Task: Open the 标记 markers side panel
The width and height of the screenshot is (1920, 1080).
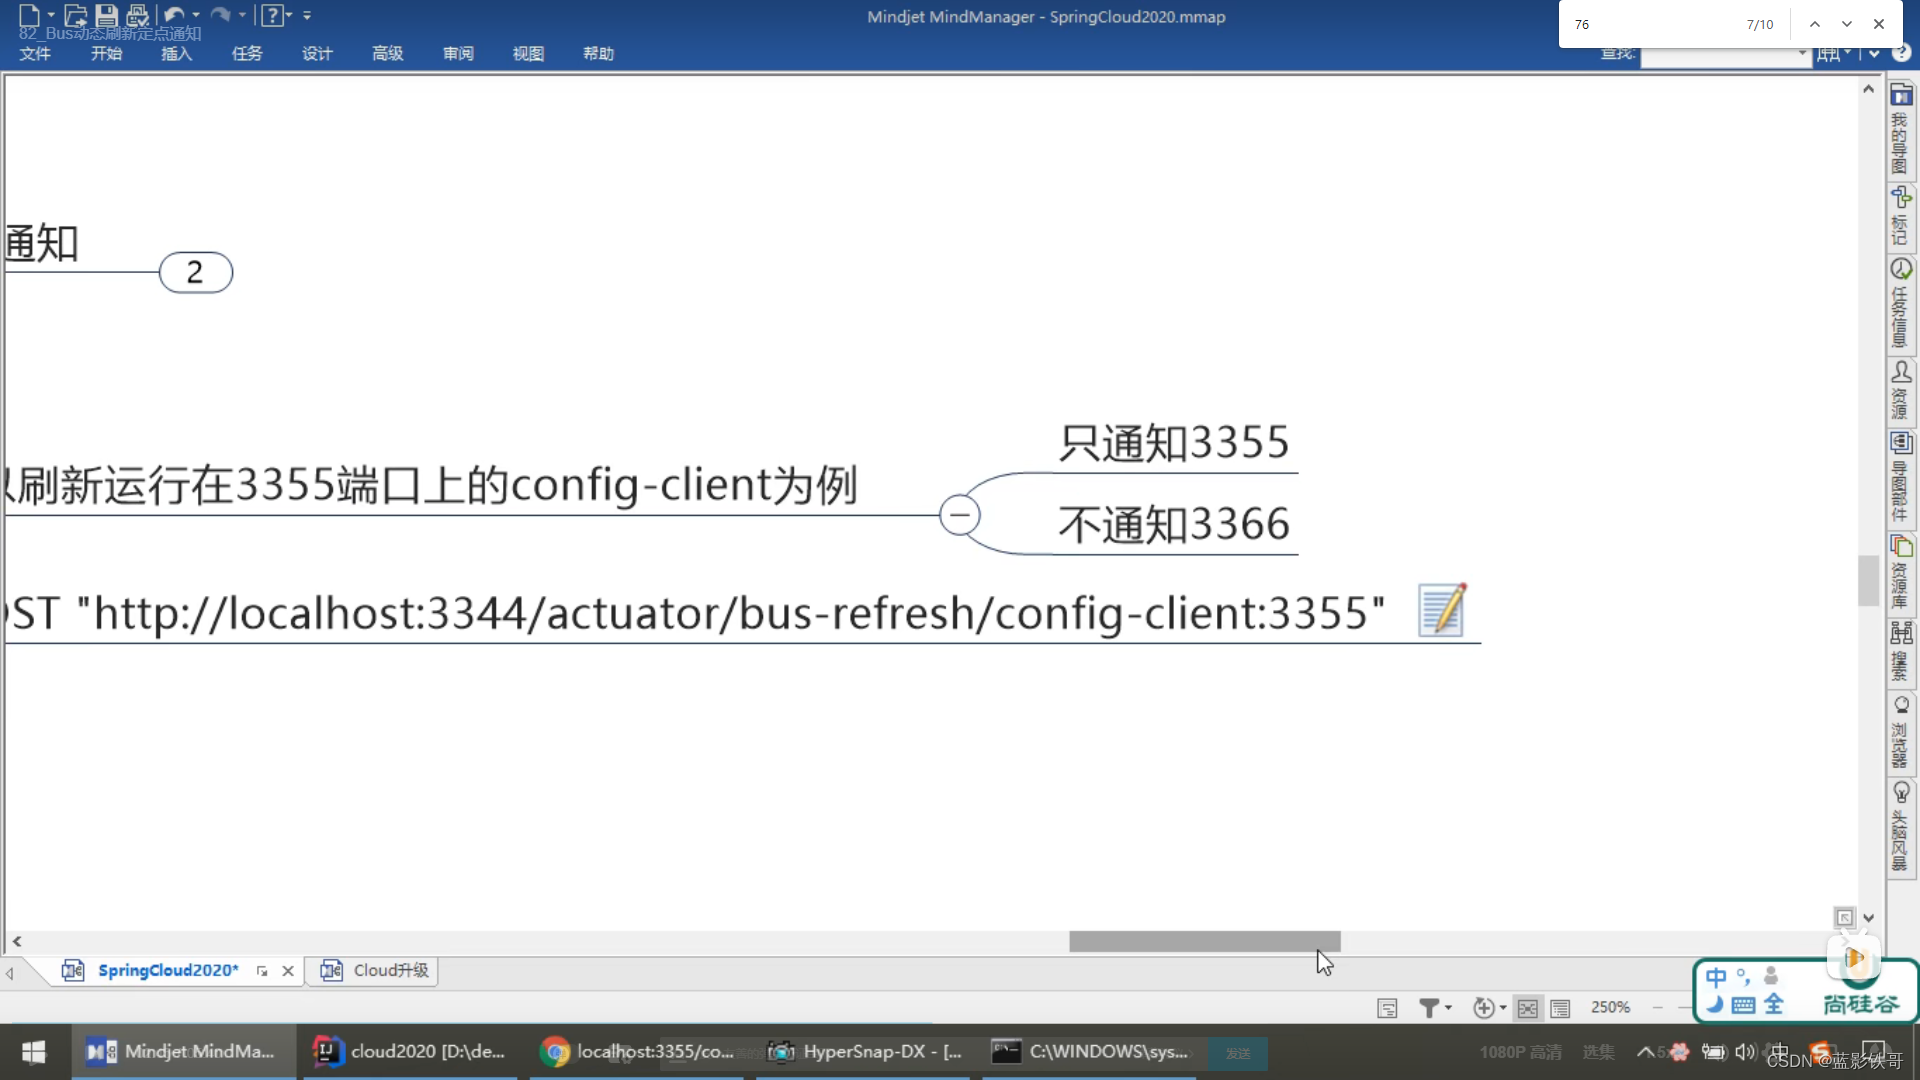Action: coord(1900,216)
